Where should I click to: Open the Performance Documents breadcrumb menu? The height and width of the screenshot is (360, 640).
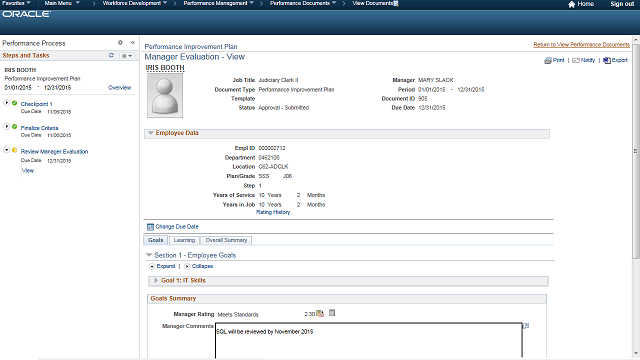pos(303,3)
